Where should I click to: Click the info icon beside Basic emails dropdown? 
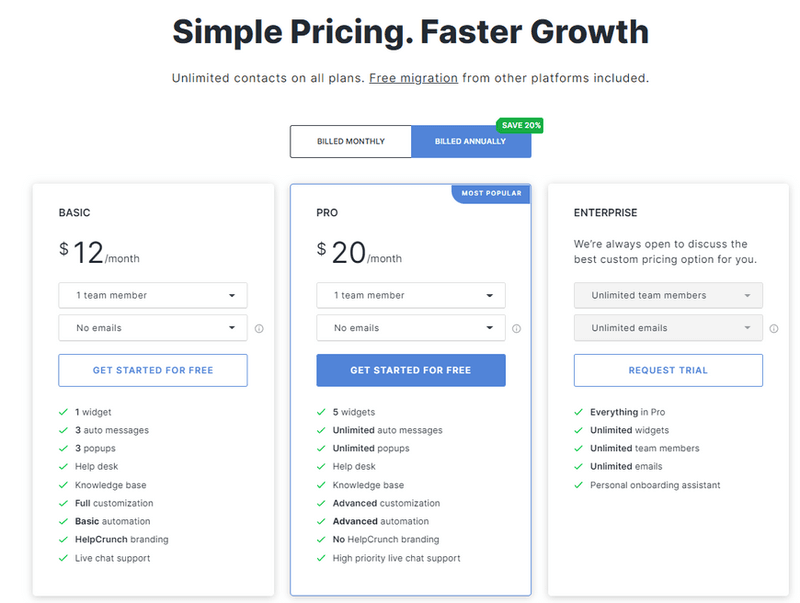pyautogui.click(x=259, y=328)
